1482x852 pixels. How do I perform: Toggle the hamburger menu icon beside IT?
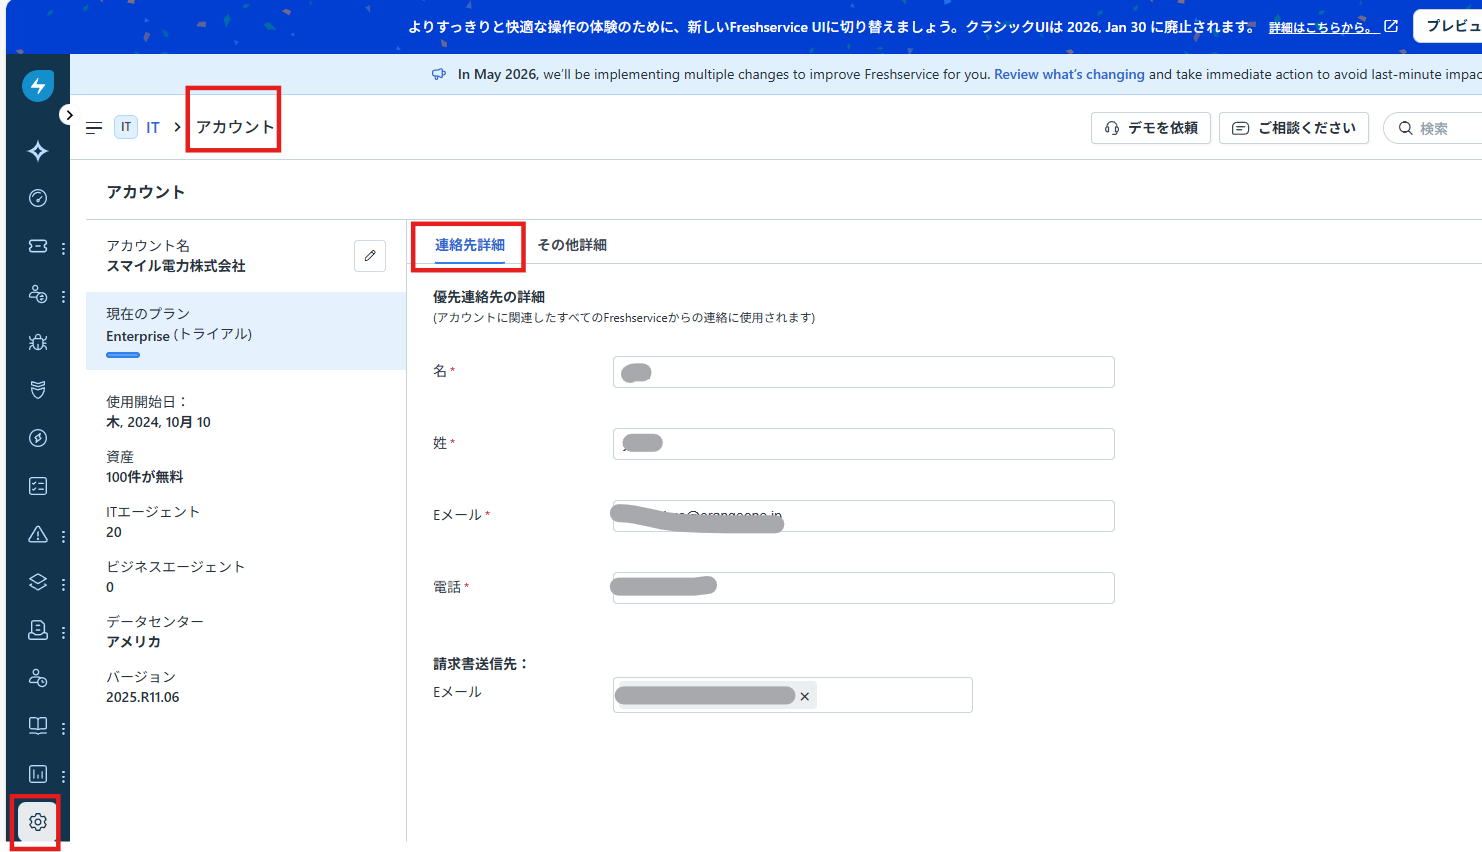[94, 128]
